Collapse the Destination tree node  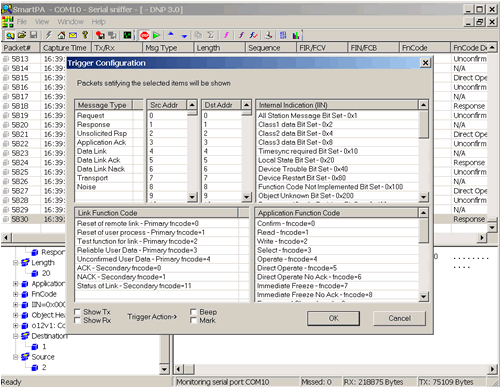coord(16,336)
